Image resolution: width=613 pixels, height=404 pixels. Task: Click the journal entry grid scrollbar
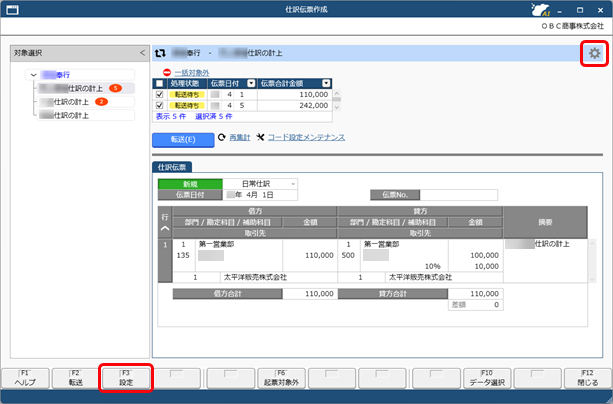(592, 261)
